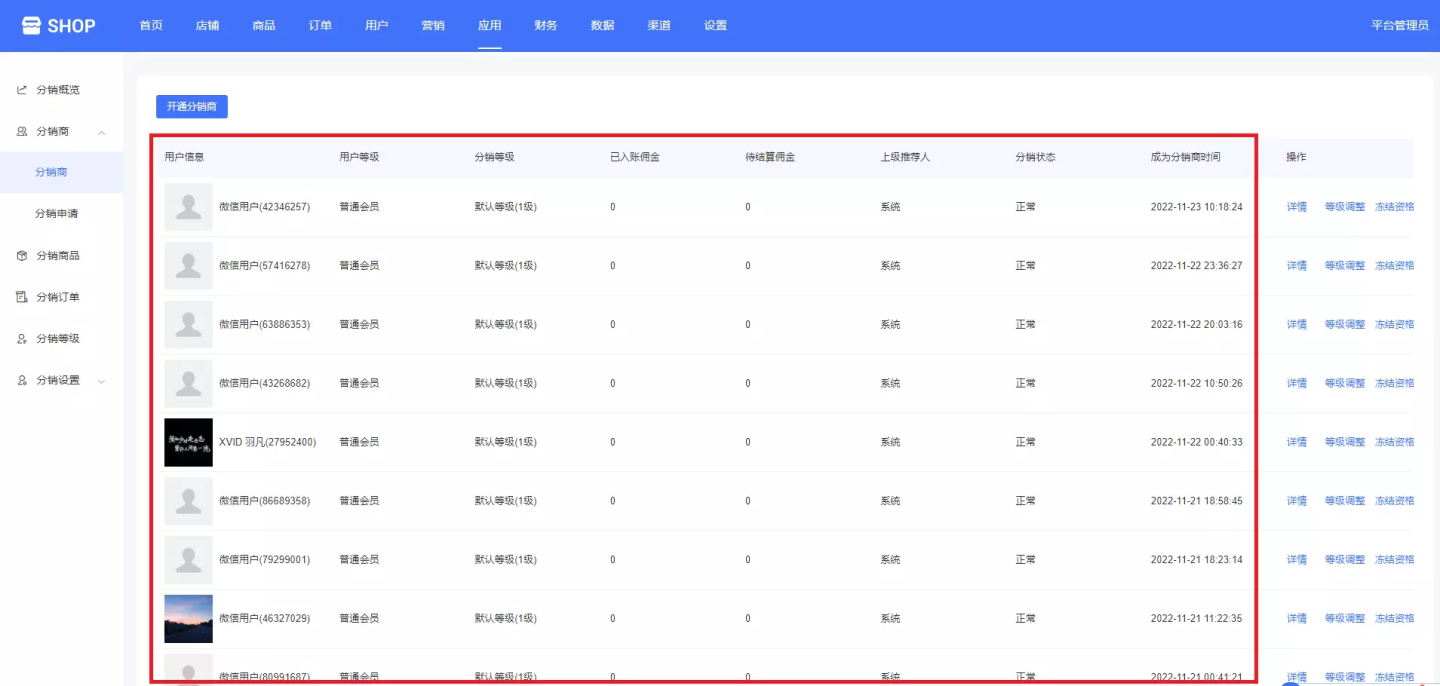Click timestamp 2022-11-21 18:58:45
The height and width of the screenshot is (686, 1440).
pyautogui.click(x=1197, y=501)
